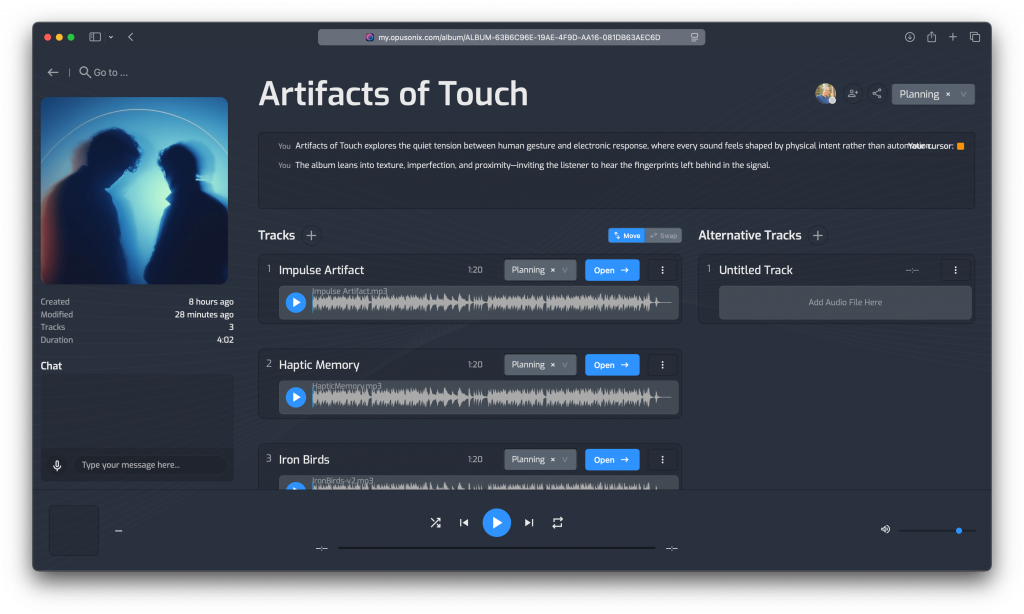The image size is (1024, 614).
Task: Switch to Swap mode for tracks
Action: pos(663,235)
